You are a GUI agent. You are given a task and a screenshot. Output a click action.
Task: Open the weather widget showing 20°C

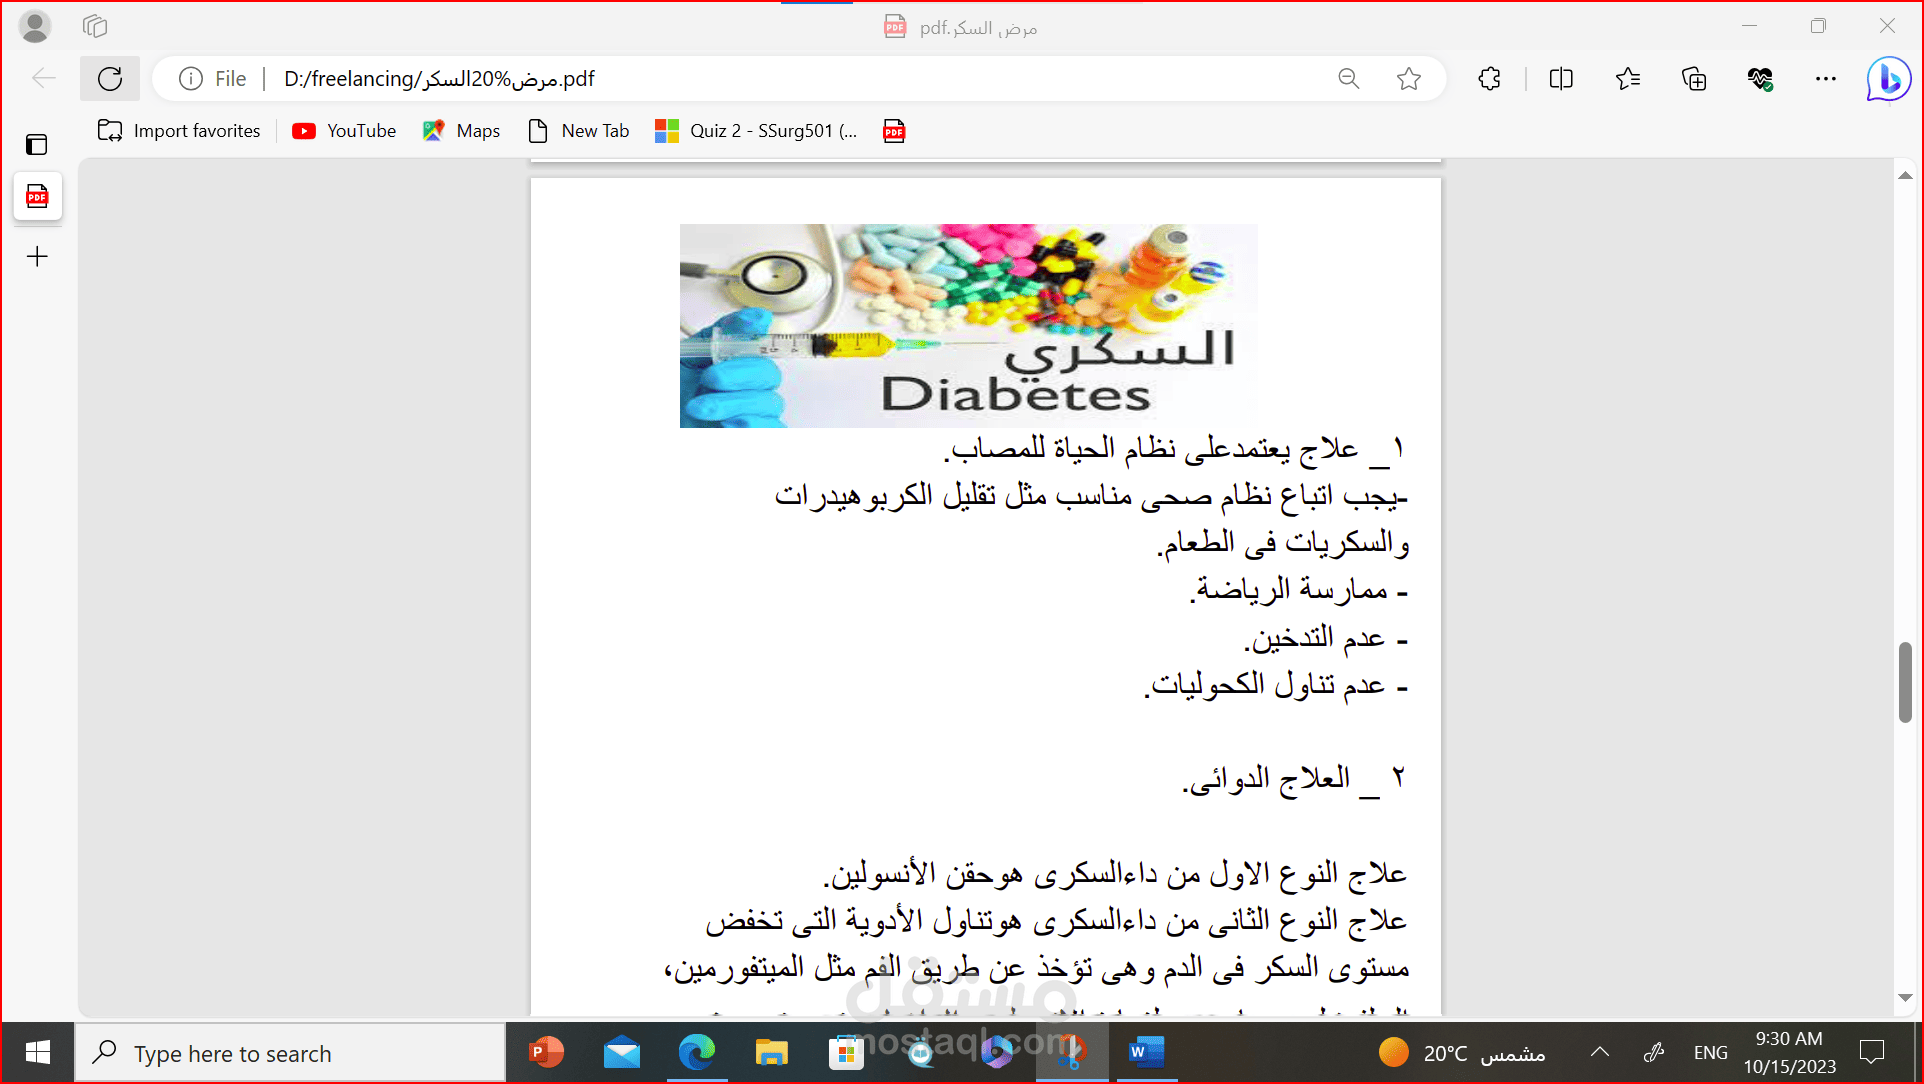click(x=1461, y=1053)
